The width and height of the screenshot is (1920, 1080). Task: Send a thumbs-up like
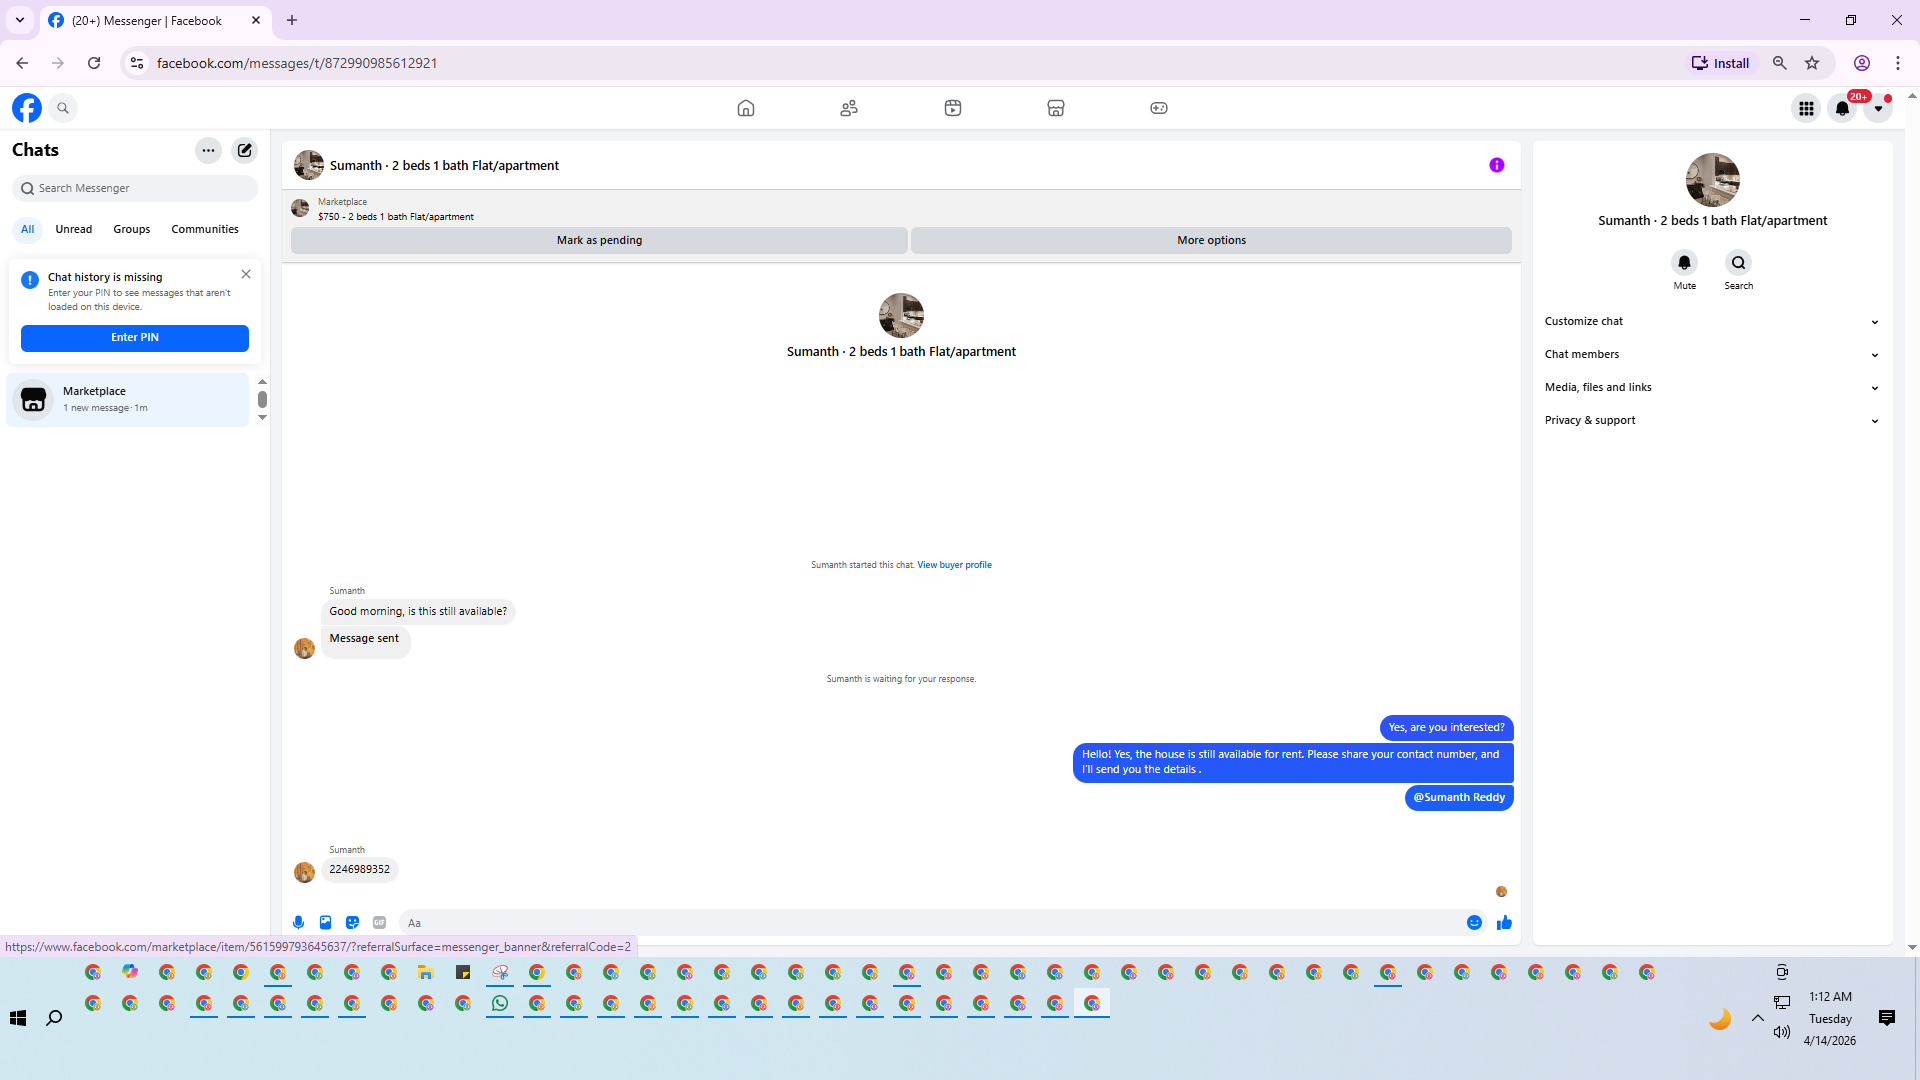point(1504,922)
